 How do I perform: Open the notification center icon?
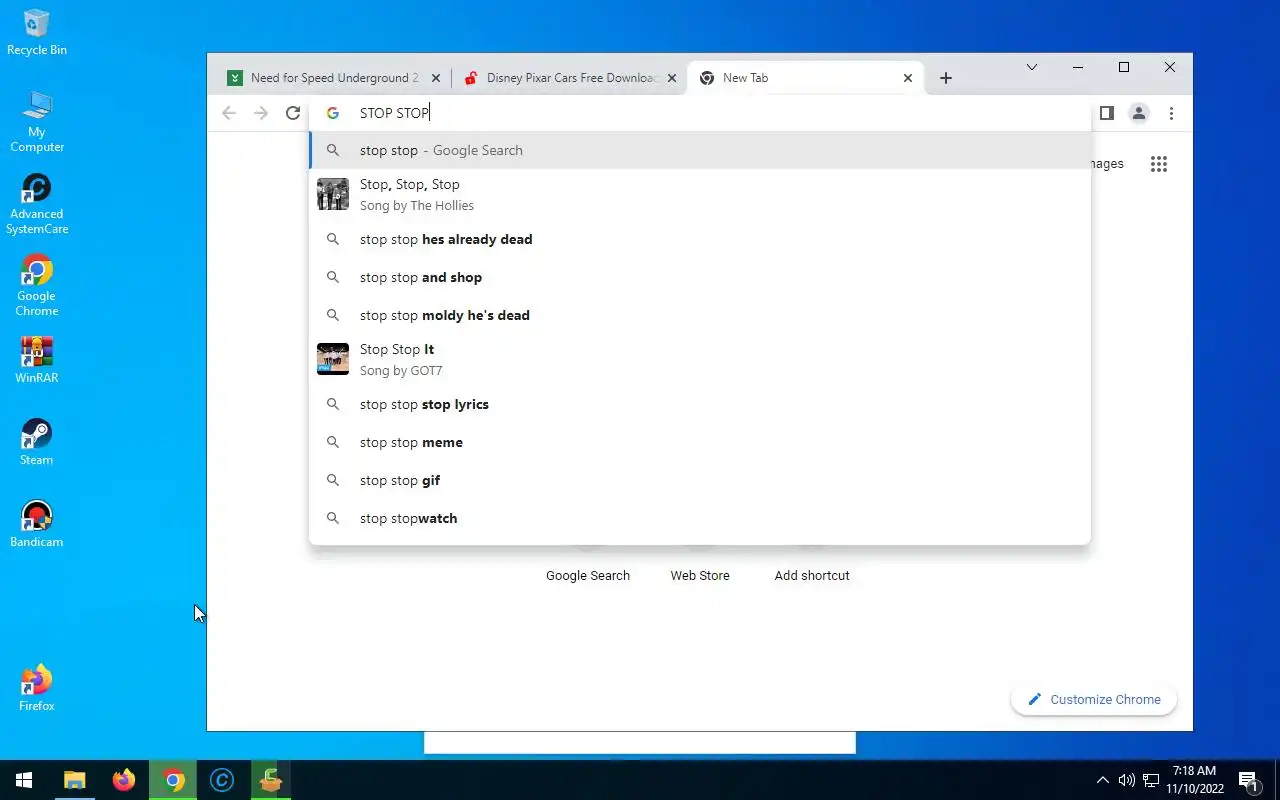click(x=1248, y=780)
